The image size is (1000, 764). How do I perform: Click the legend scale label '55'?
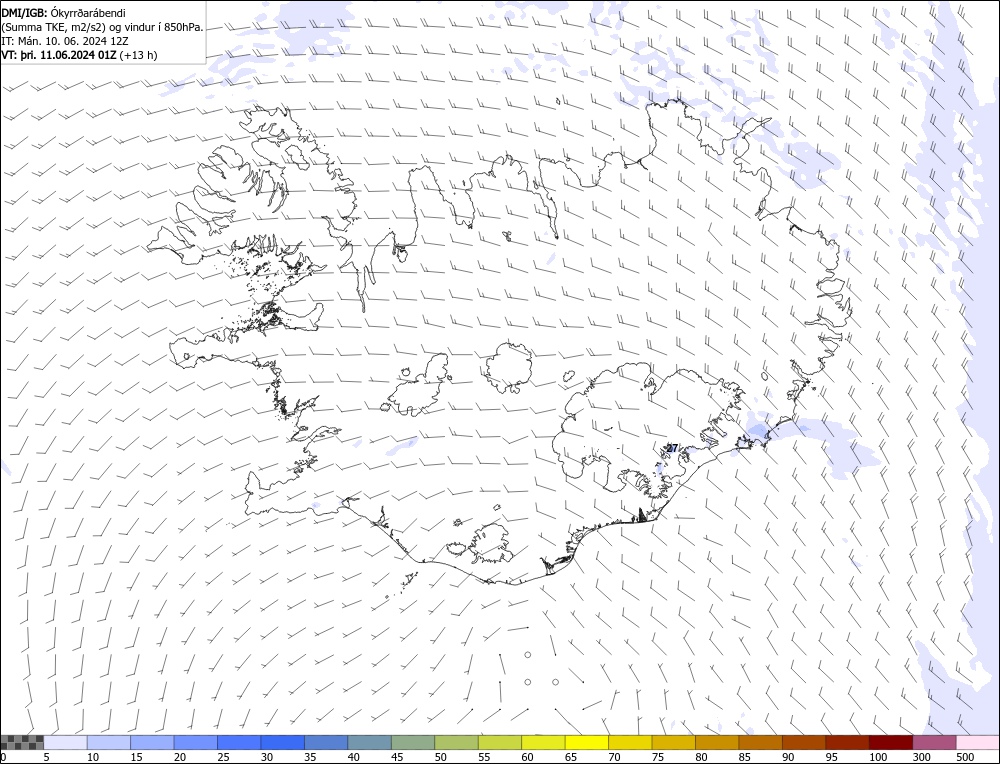[x=484, y=757]
